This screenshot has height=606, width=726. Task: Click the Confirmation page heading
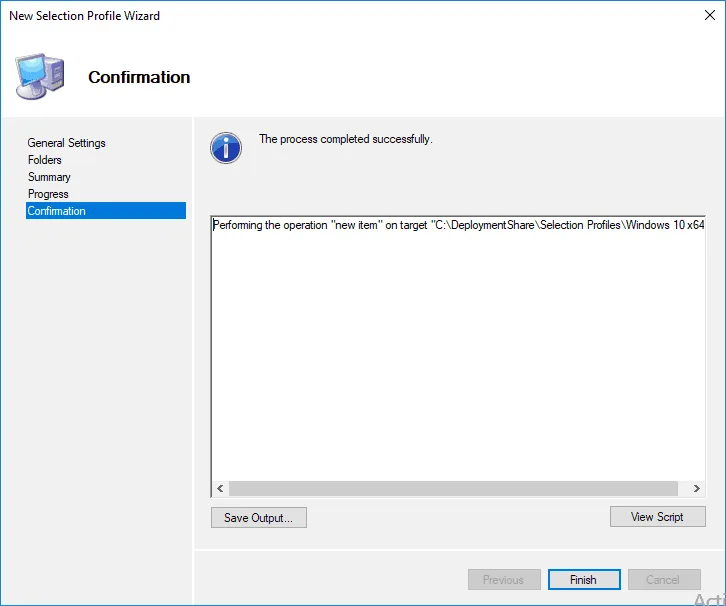139,77
